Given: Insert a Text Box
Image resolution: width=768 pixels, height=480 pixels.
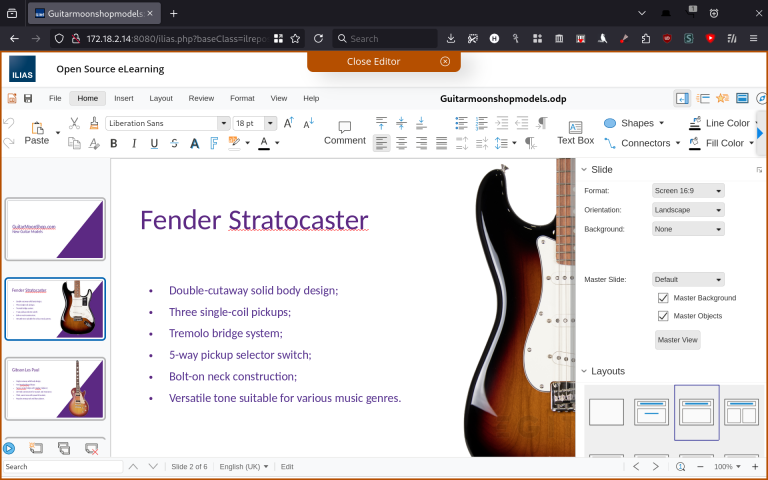Looking at the screenshot, I should coord(575,132).
